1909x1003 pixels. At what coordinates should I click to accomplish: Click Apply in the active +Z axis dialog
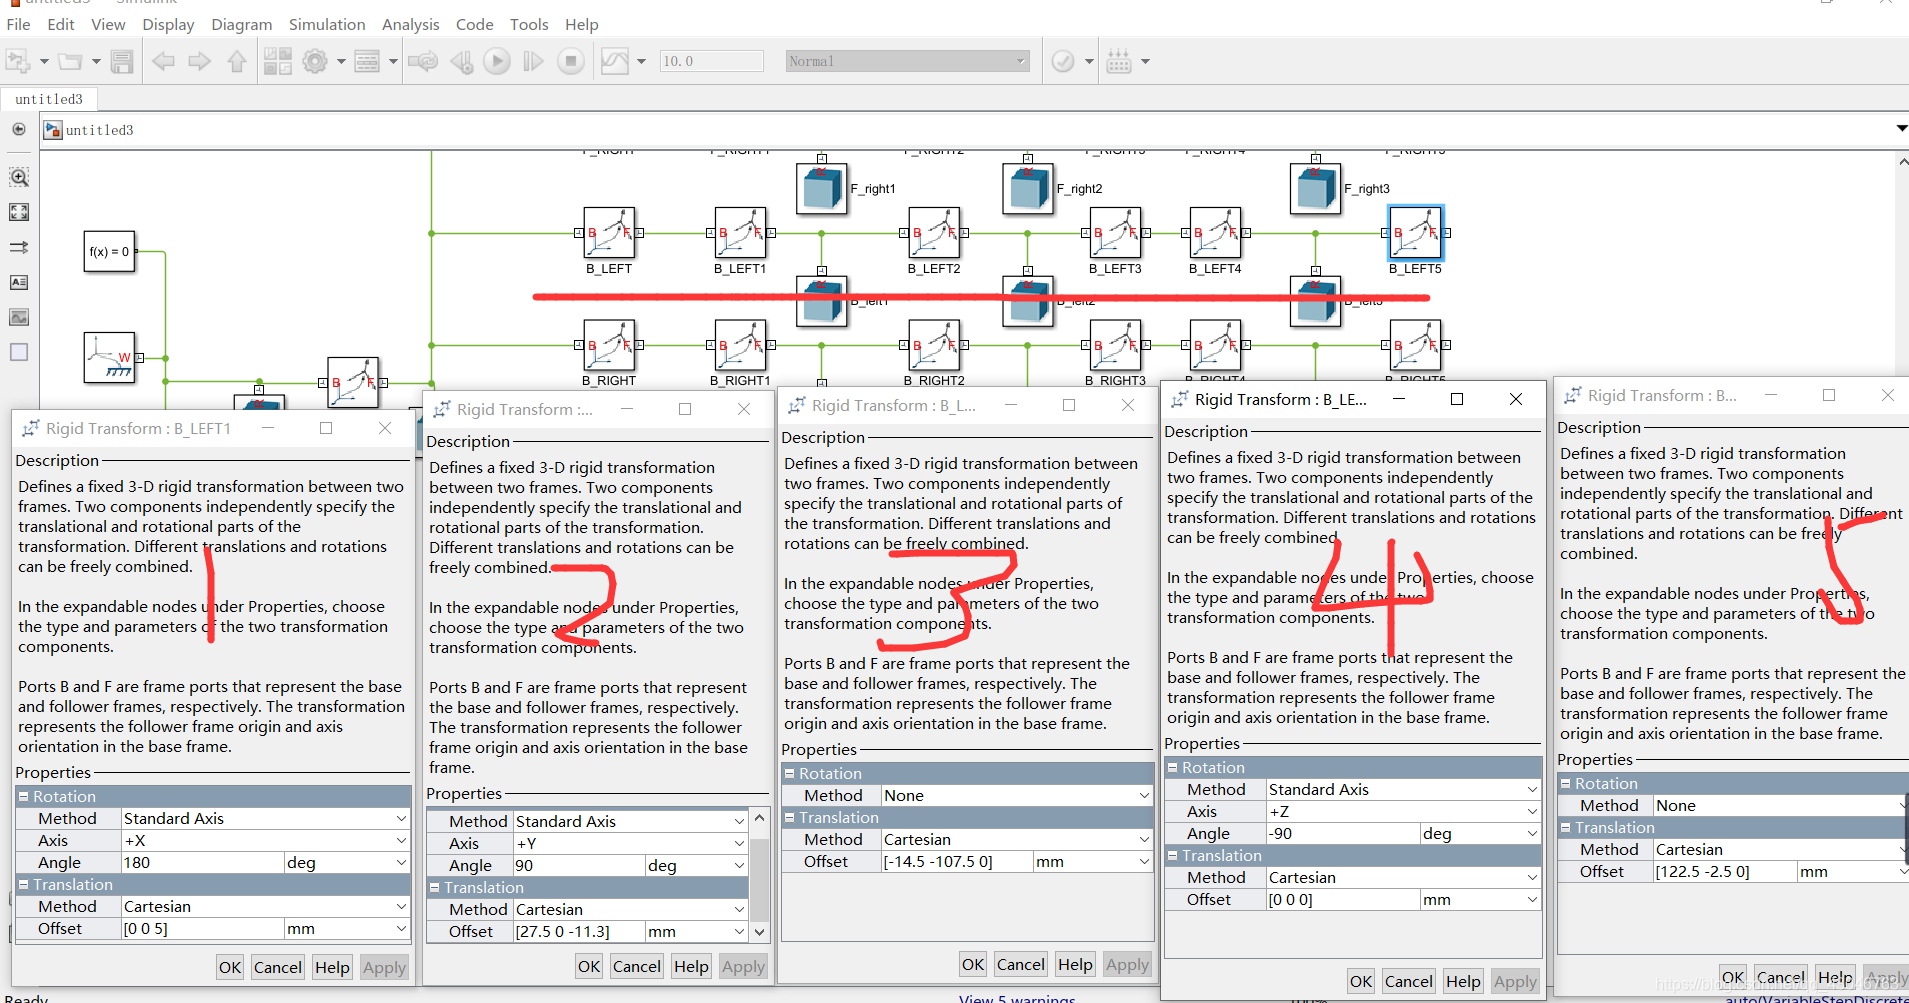pos(1515,982)
